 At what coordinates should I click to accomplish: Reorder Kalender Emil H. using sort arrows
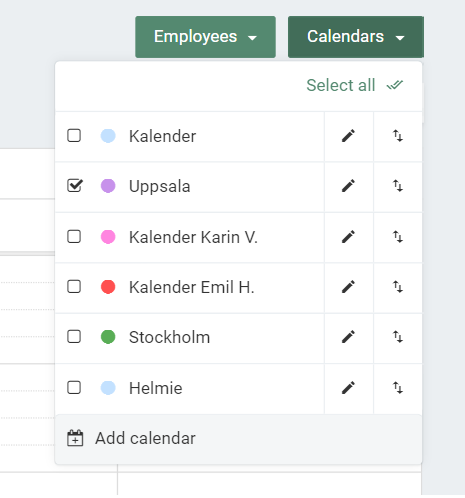click(398, 287)
